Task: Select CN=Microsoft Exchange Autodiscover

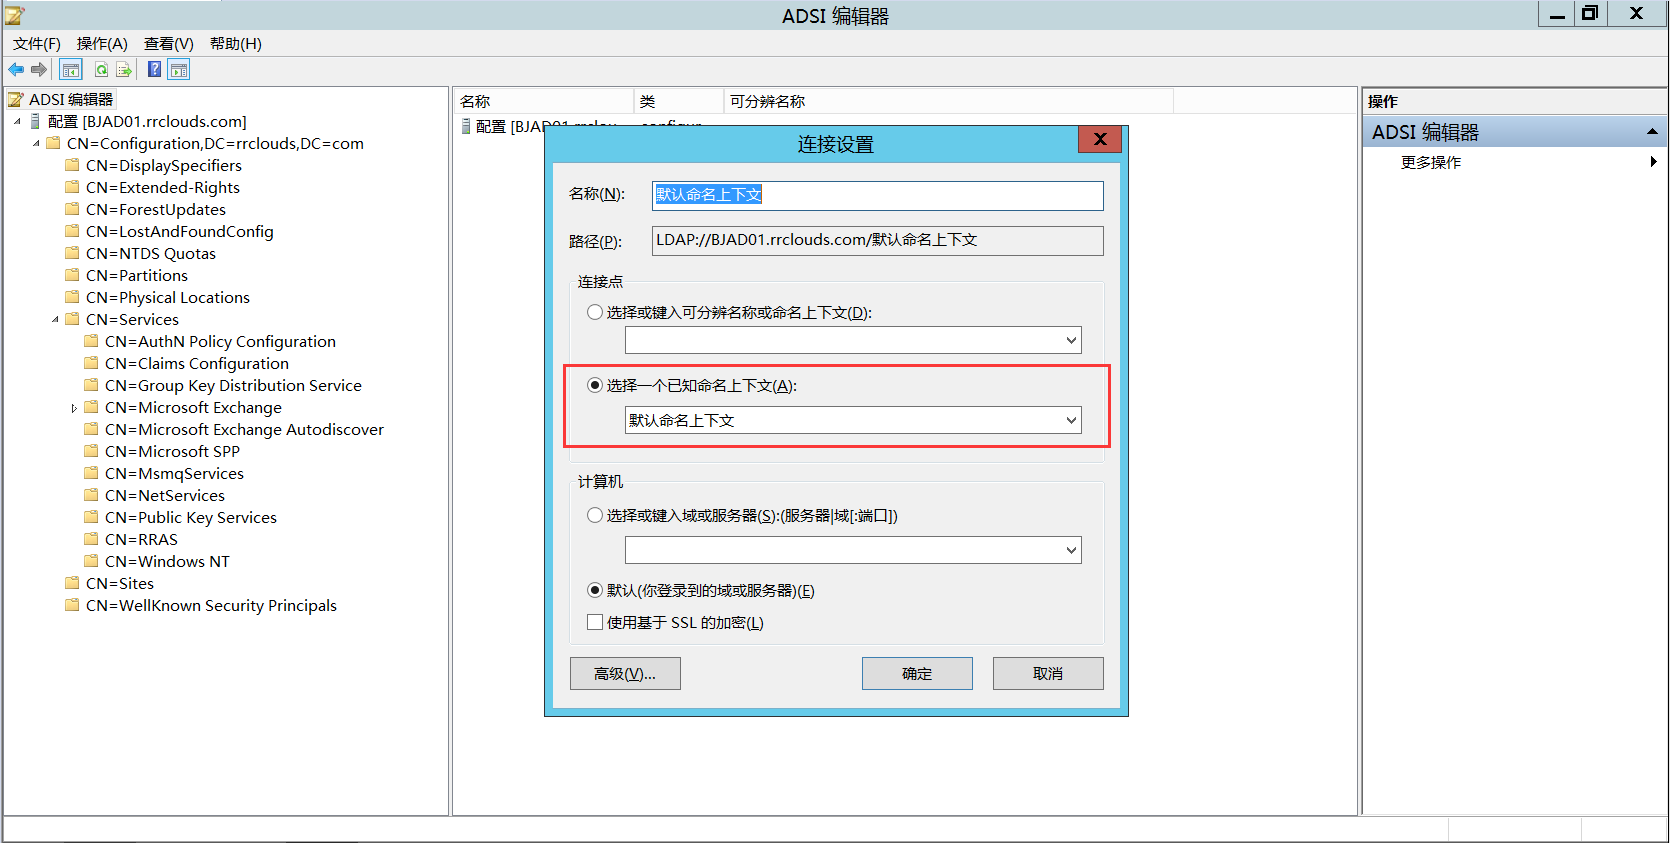Action: pyautogui.click(x=244, y=429)
